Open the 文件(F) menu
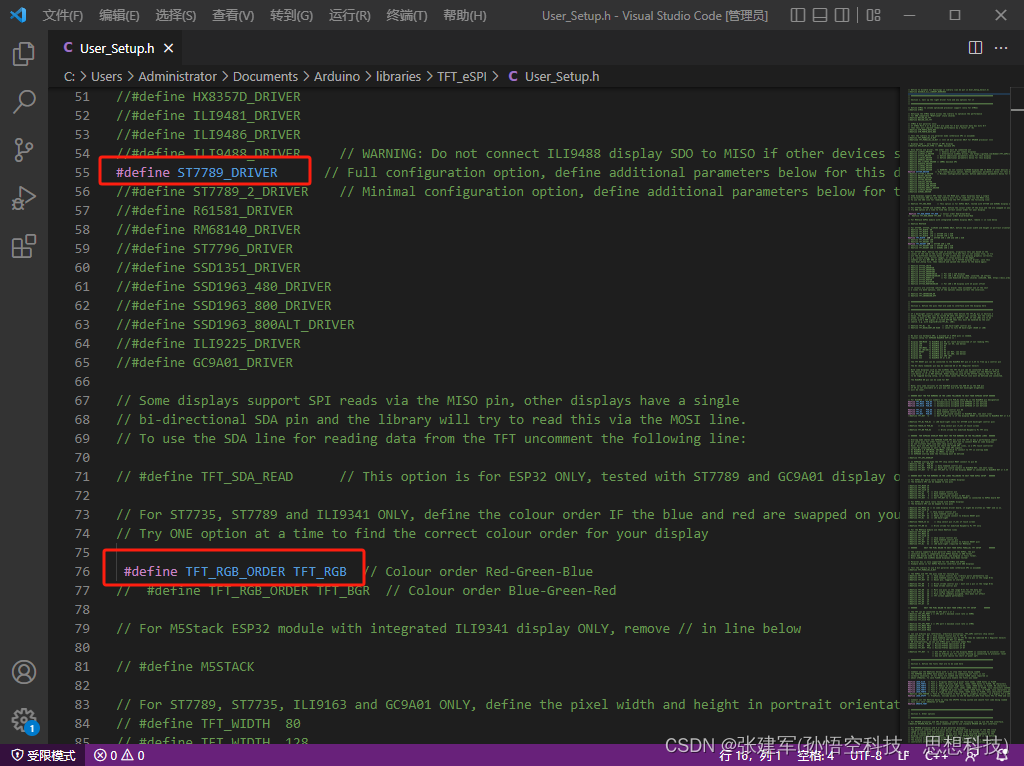The image size is (1024, 766). tap(62, 15)
